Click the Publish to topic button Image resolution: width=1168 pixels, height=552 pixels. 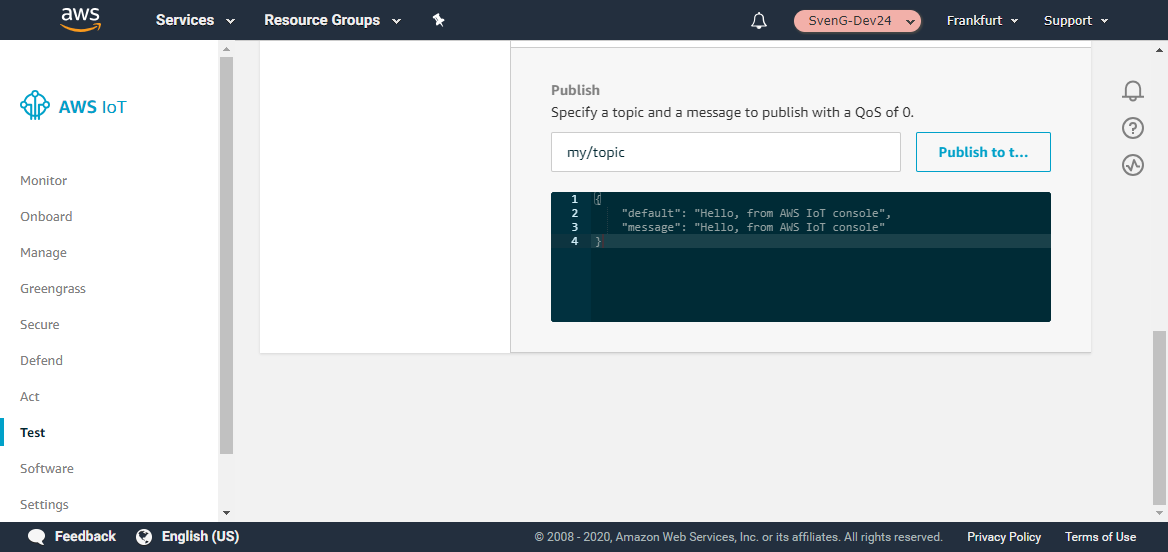983,152
